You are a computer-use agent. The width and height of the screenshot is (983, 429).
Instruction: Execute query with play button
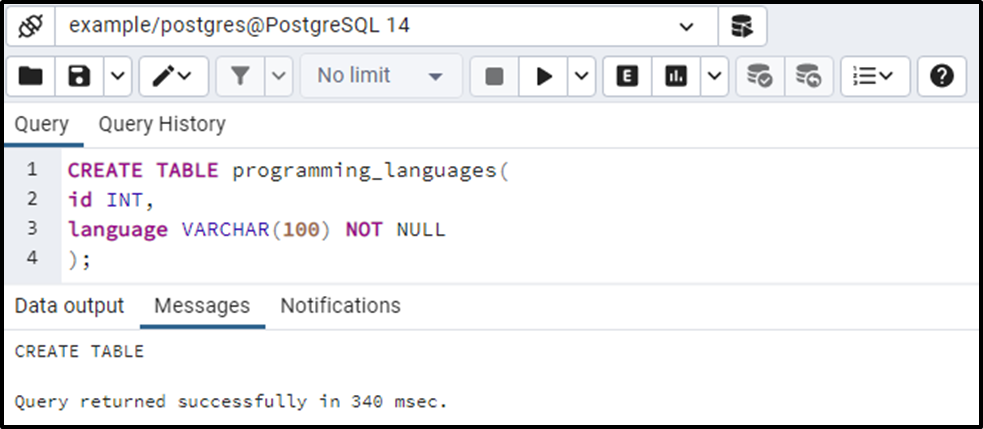(x=544, y=77)
